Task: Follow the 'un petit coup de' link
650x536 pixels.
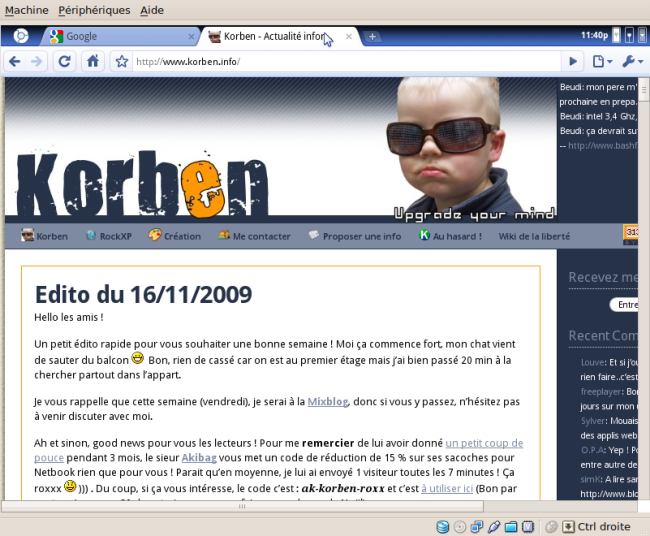Action: 484,443
